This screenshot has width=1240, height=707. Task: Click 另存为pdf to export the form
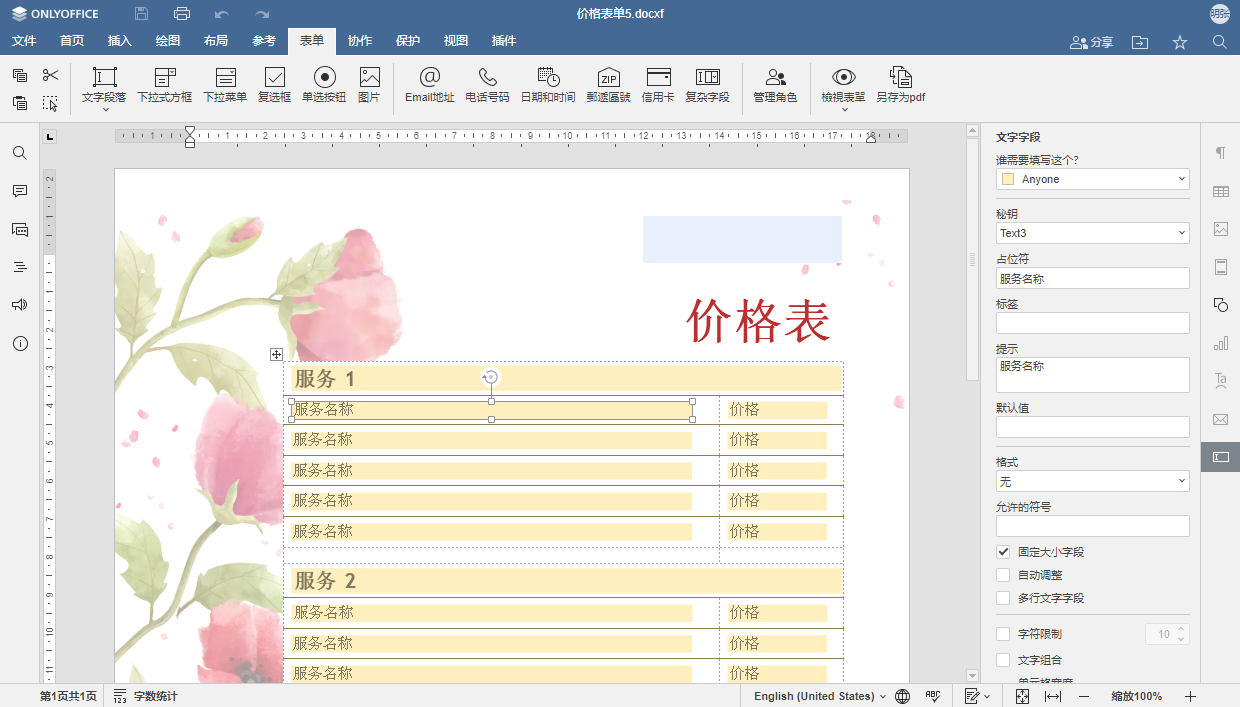900,85
